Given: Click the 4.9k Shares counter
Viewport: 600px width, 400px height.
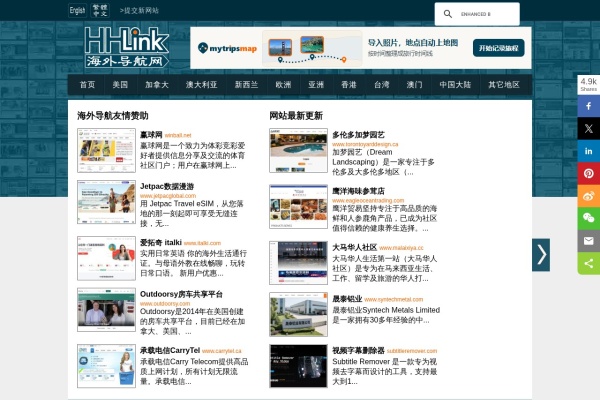Looking at the screenshot, I should click(589, 84).
